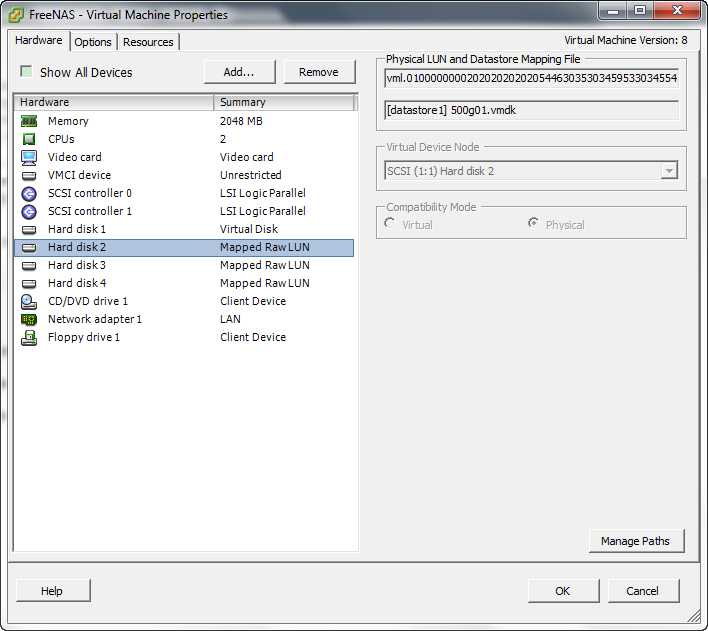Select the Network adapter 1 label

[x=95, y=319]
